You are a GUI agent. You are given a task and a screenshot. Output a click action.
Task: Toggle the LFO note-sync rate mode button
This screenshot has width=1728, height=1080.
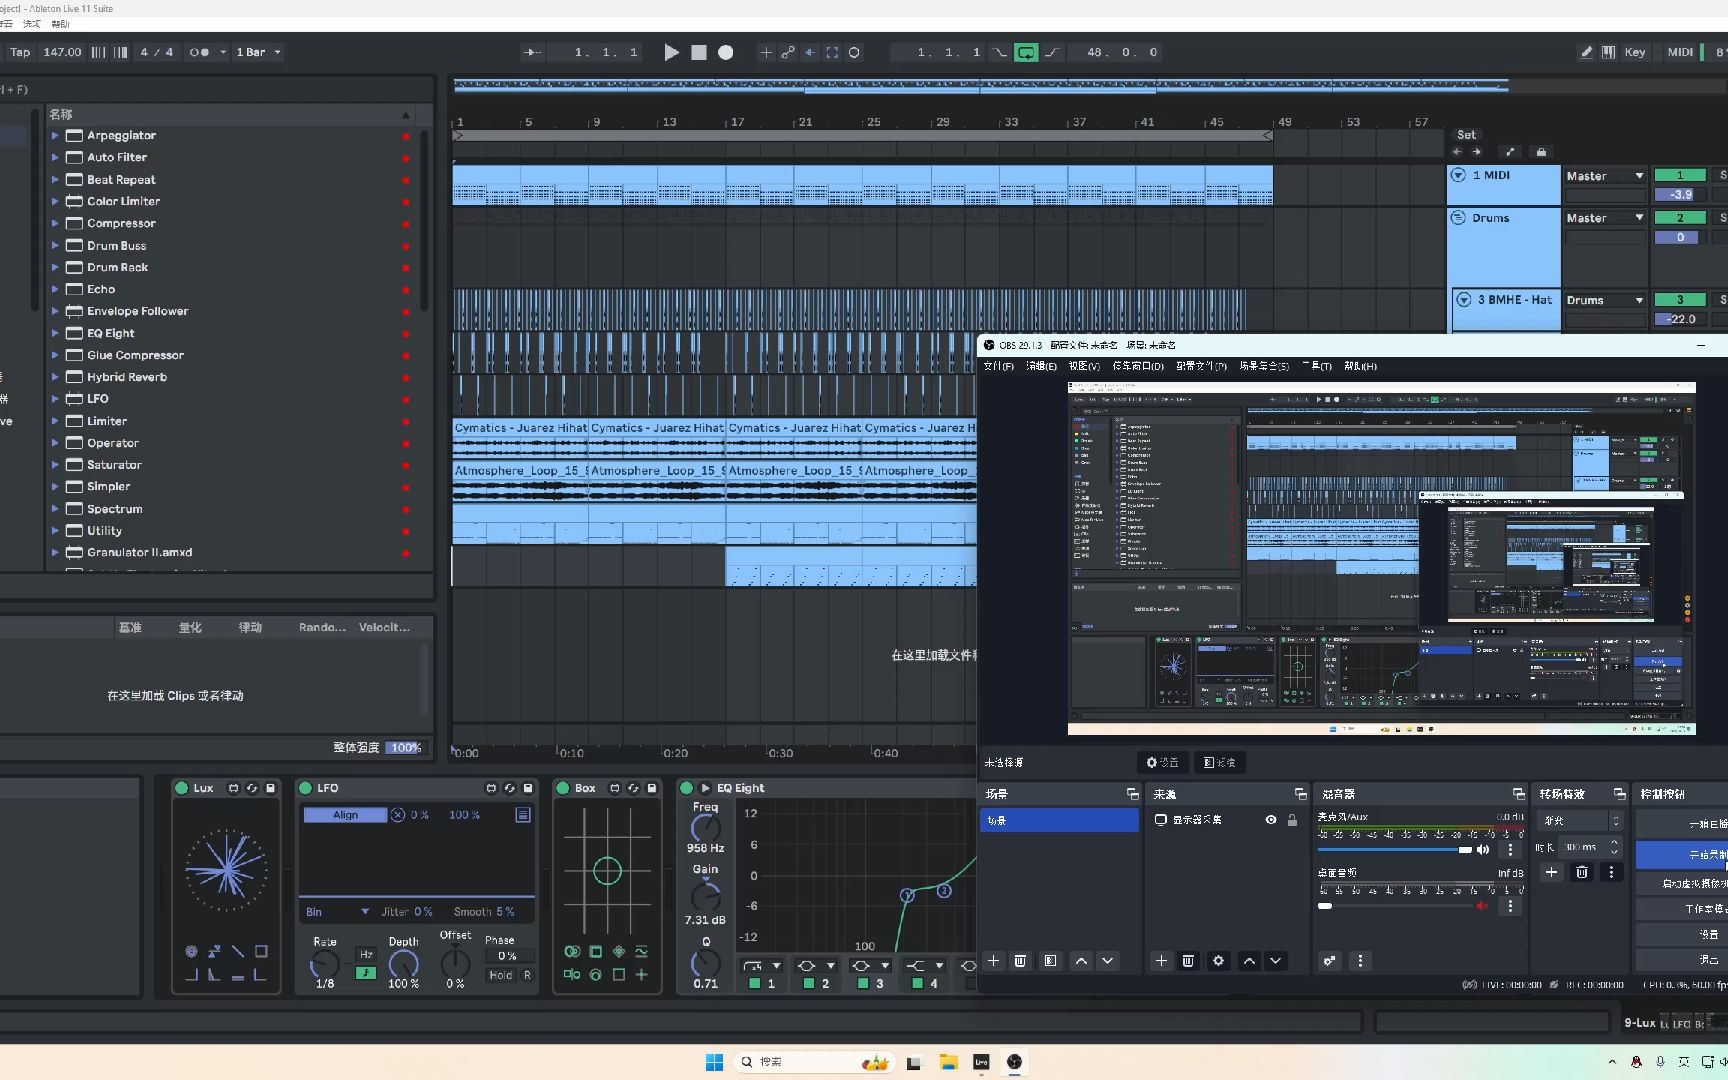[x=366, y=973]
